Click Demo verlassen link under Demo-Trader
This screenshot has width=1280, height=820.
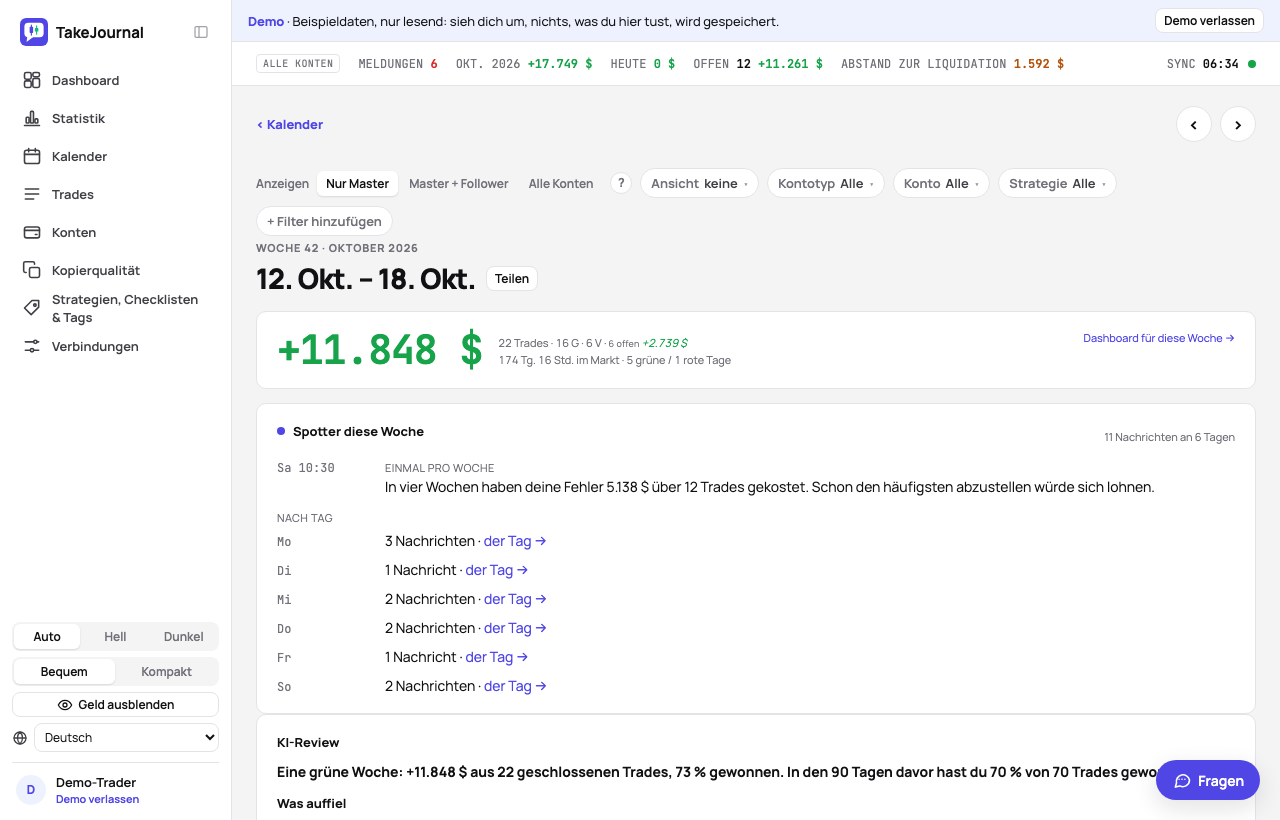coord(97,799)
